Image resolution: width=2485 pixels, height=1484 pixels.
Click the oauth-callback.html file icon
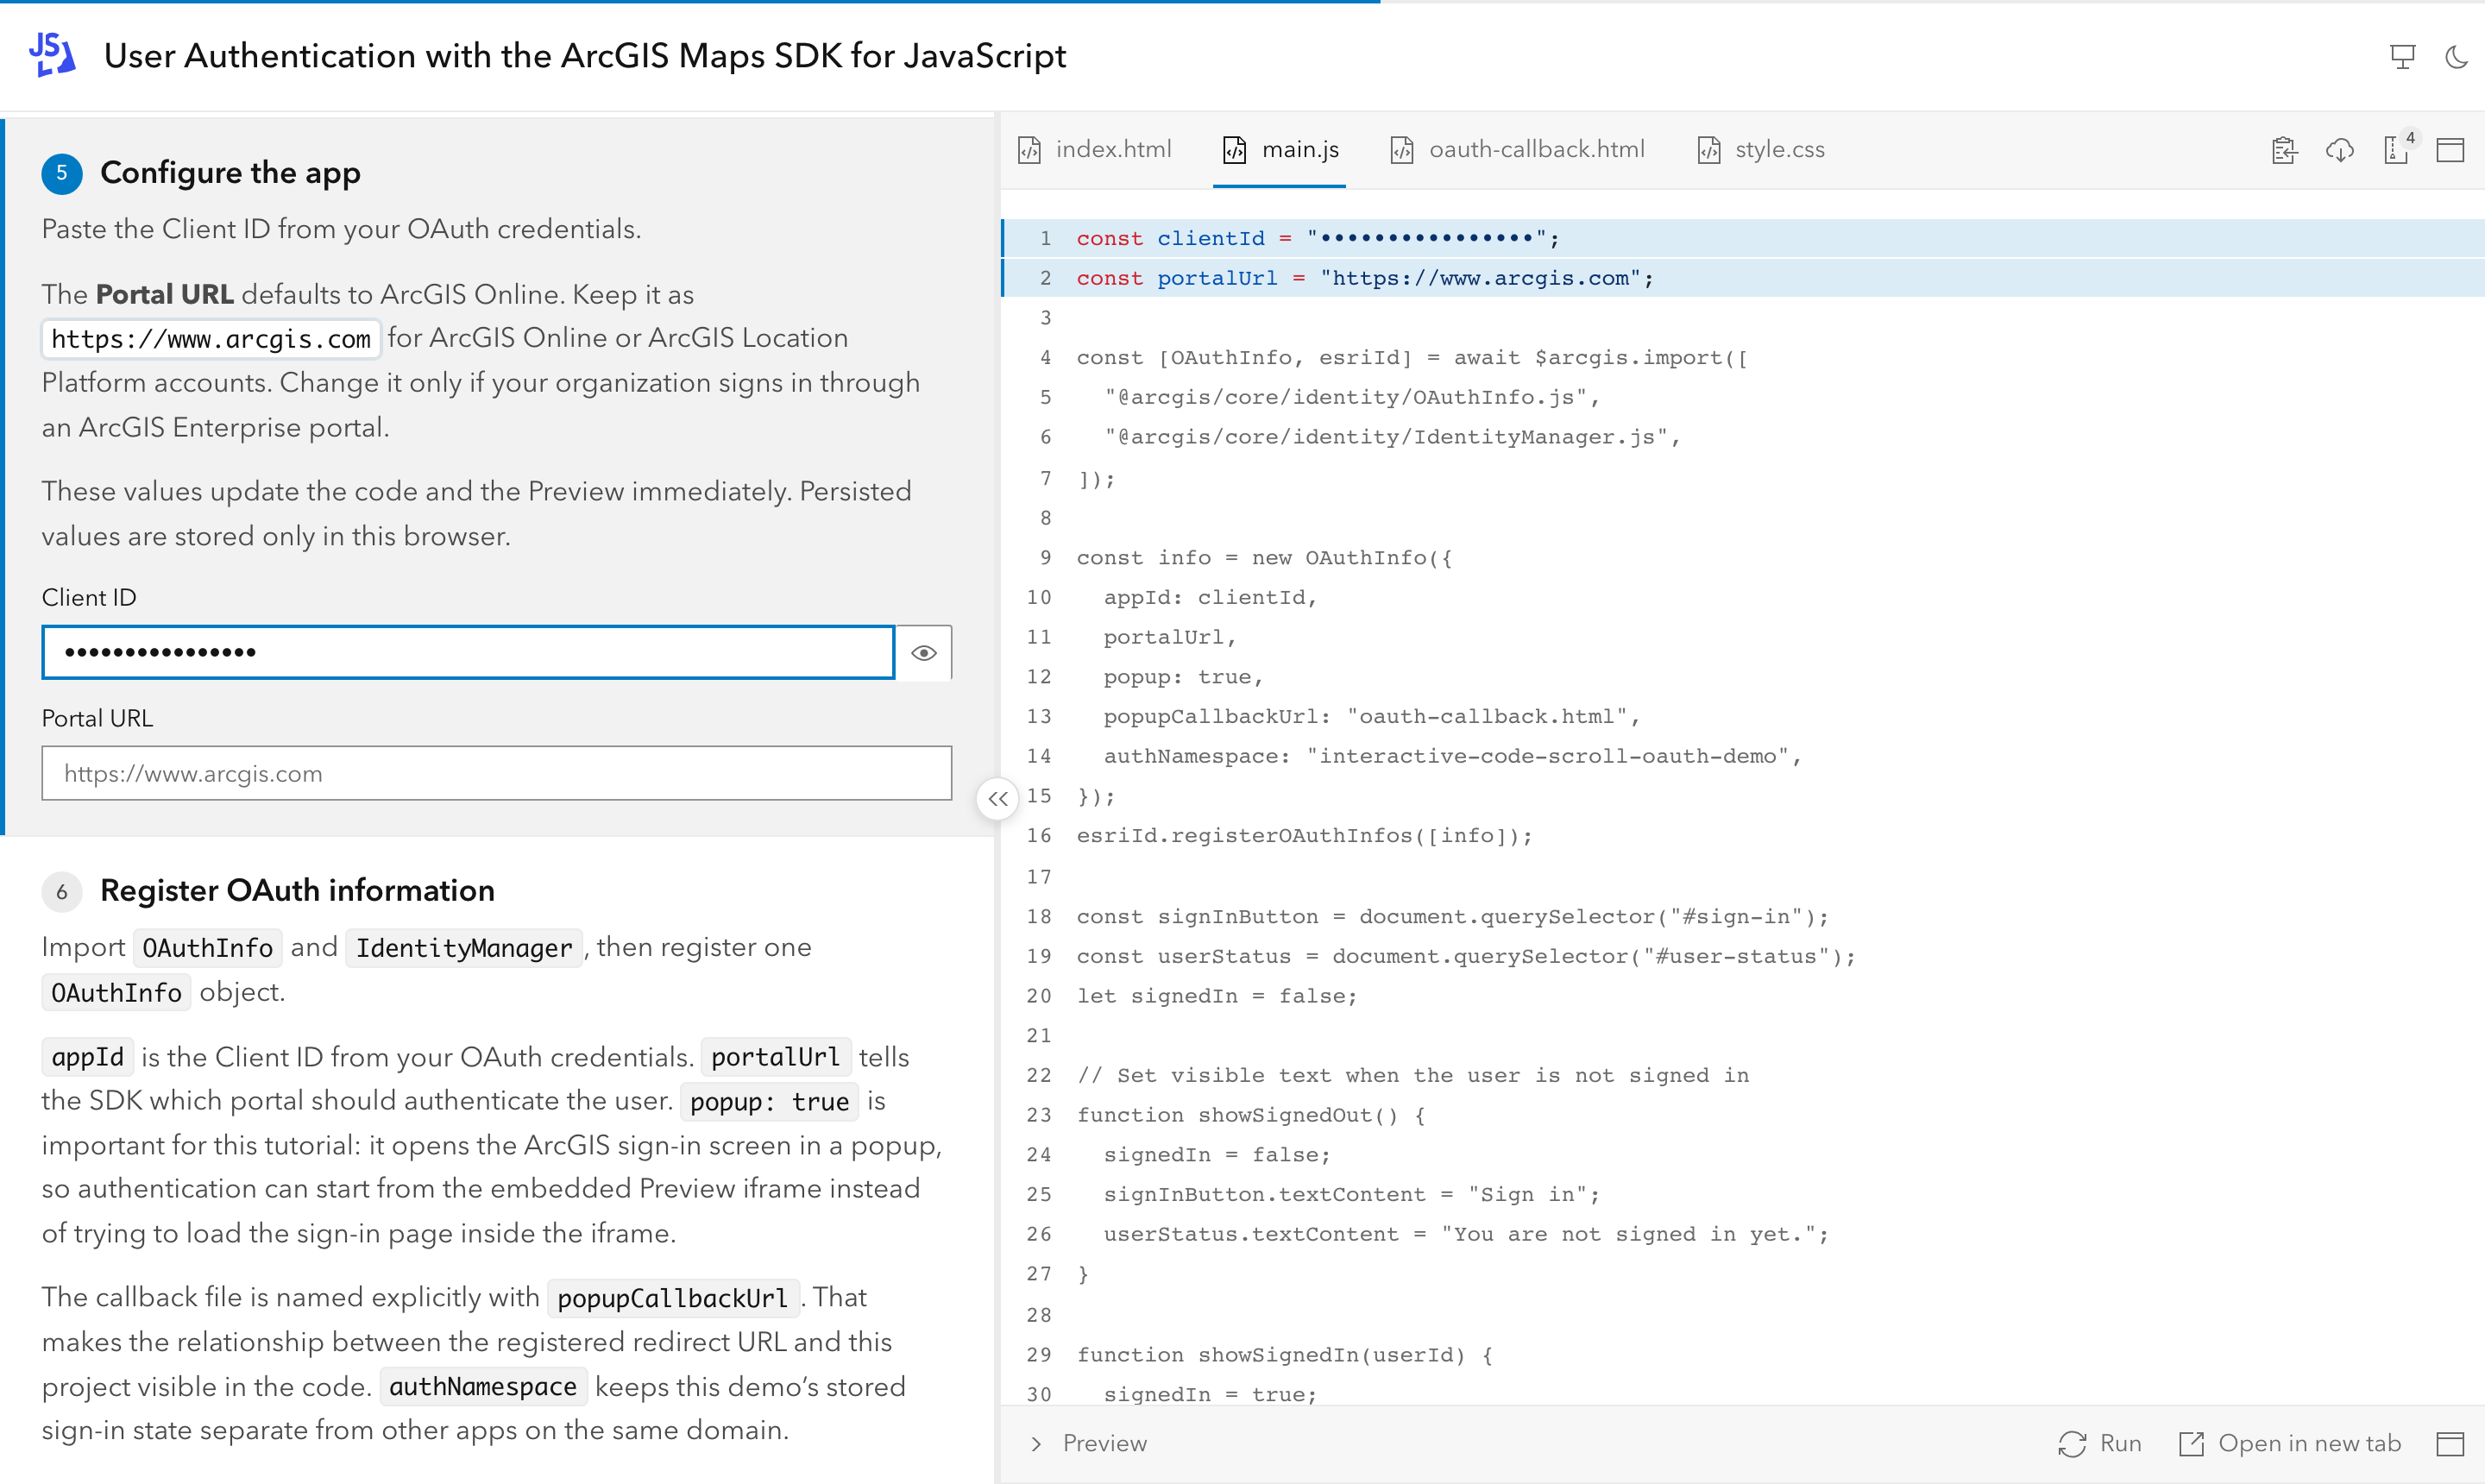tap(1402, 150)
